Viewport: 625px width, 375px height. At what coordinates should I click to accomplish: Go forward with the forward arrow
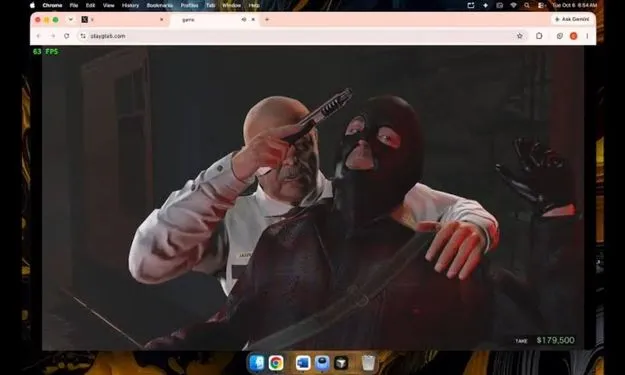tap(53, 36)
